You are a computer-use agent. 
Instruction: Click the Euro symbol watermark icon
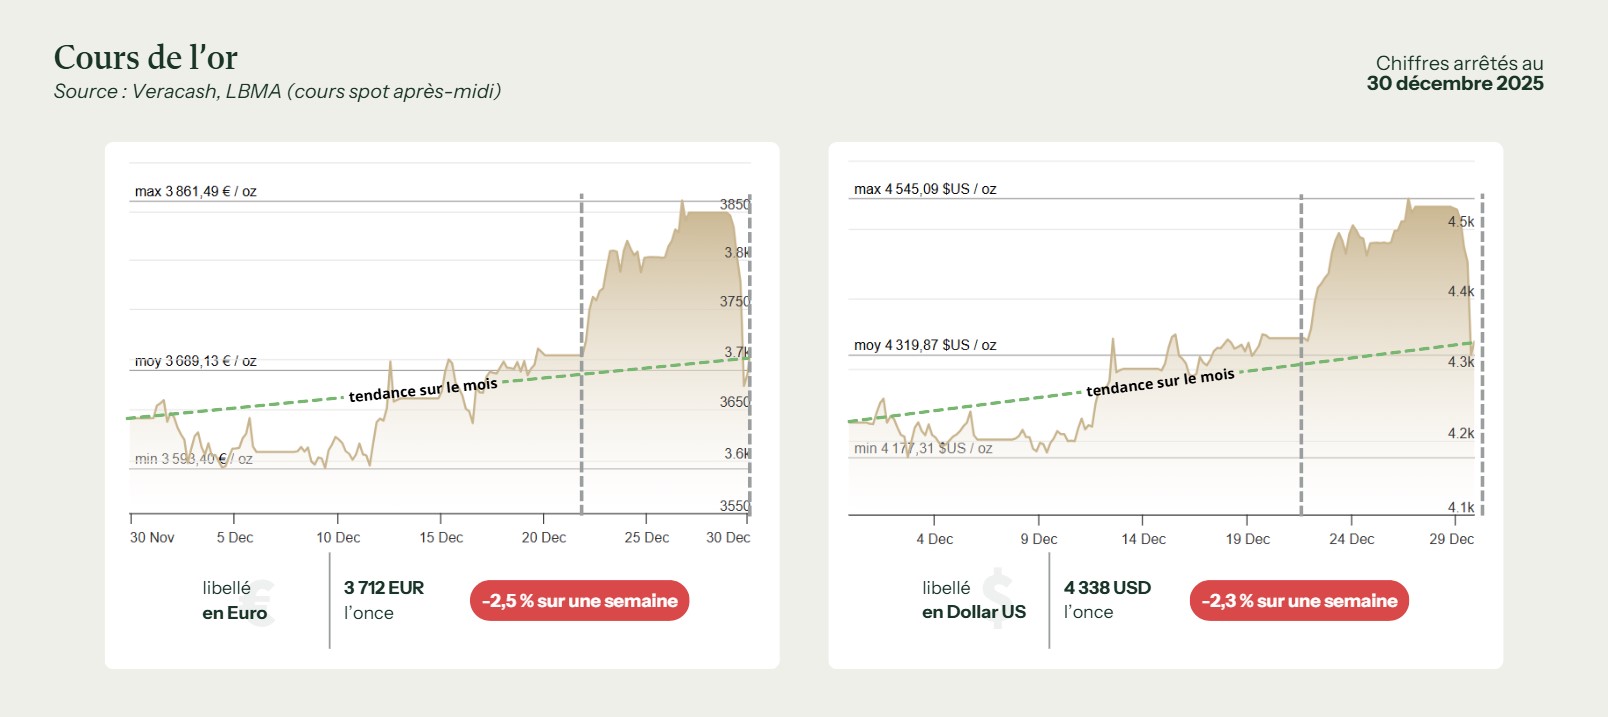click(262, 602)
